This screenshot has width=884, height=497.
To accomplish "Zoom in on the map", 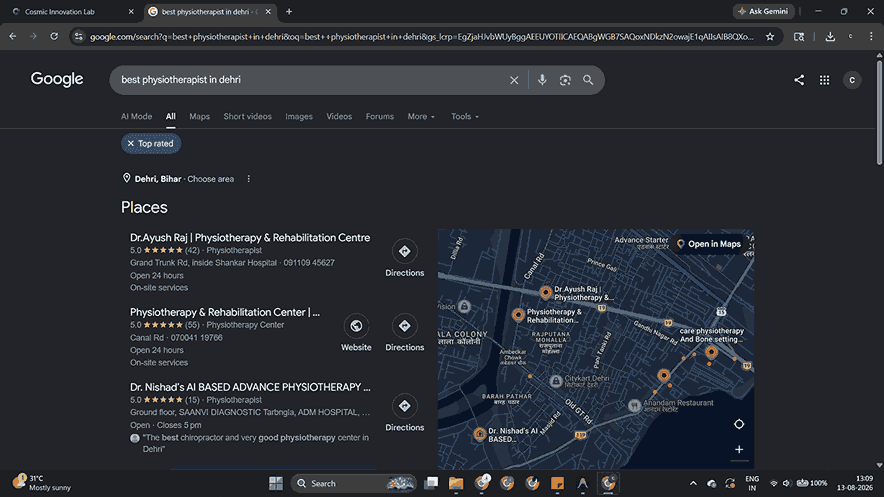I will 739,449.
